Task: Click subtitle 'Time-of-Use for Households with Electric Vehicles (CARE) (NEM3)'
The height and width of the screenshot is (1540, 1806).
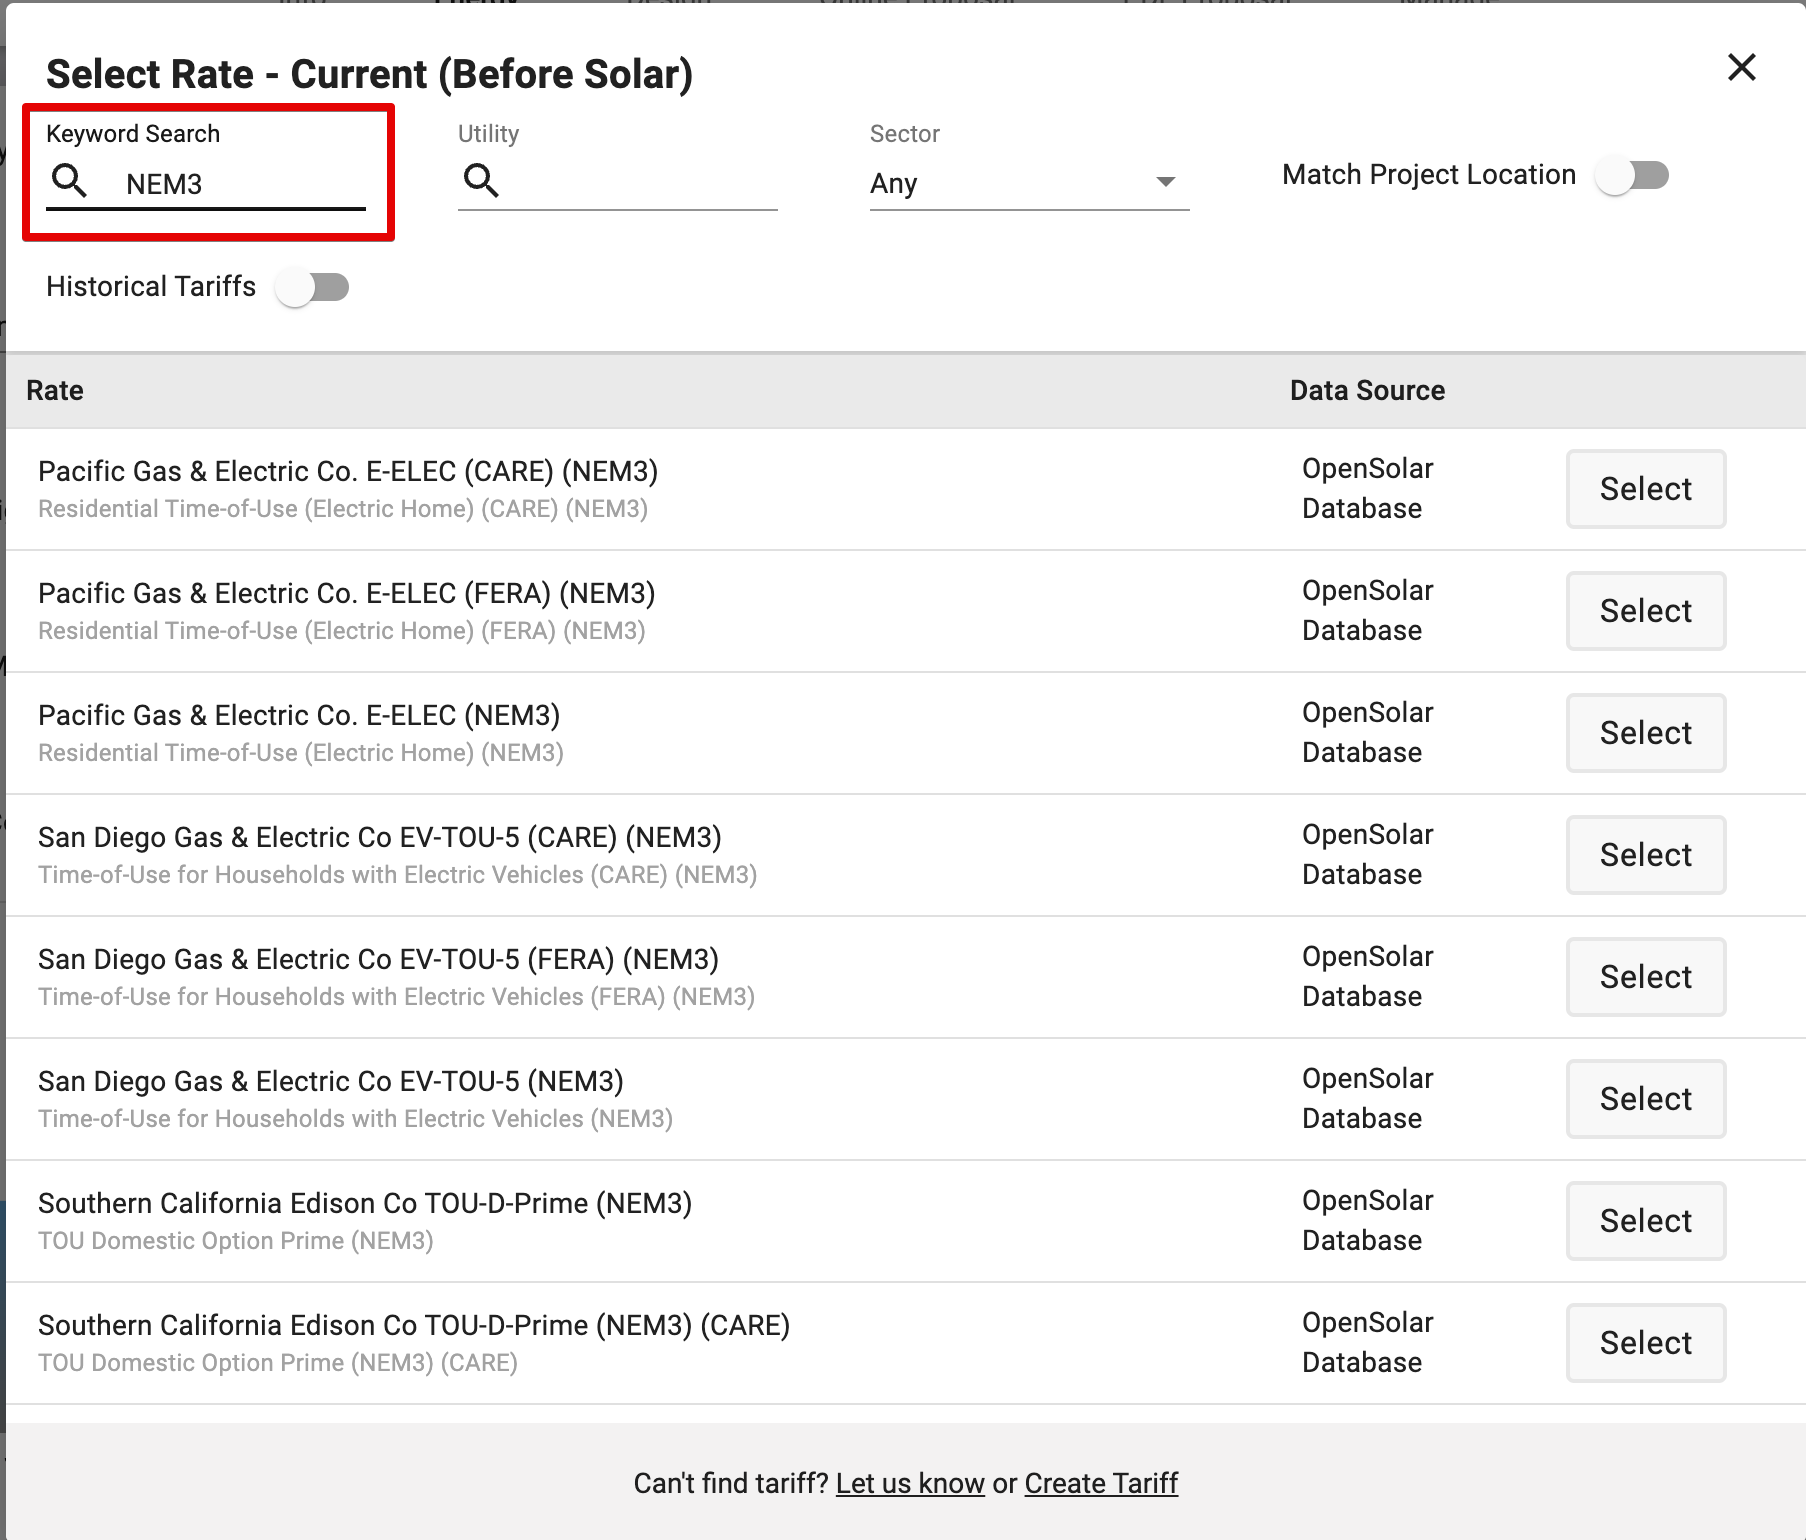Action: pos(398,875)
